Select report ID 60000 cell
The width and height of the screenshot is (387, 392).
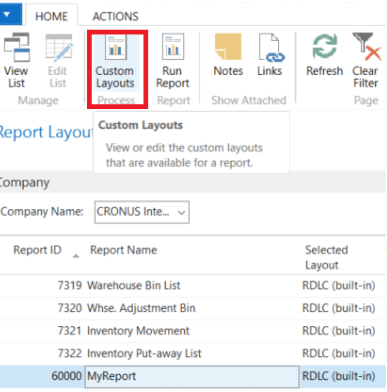(66, 376)
